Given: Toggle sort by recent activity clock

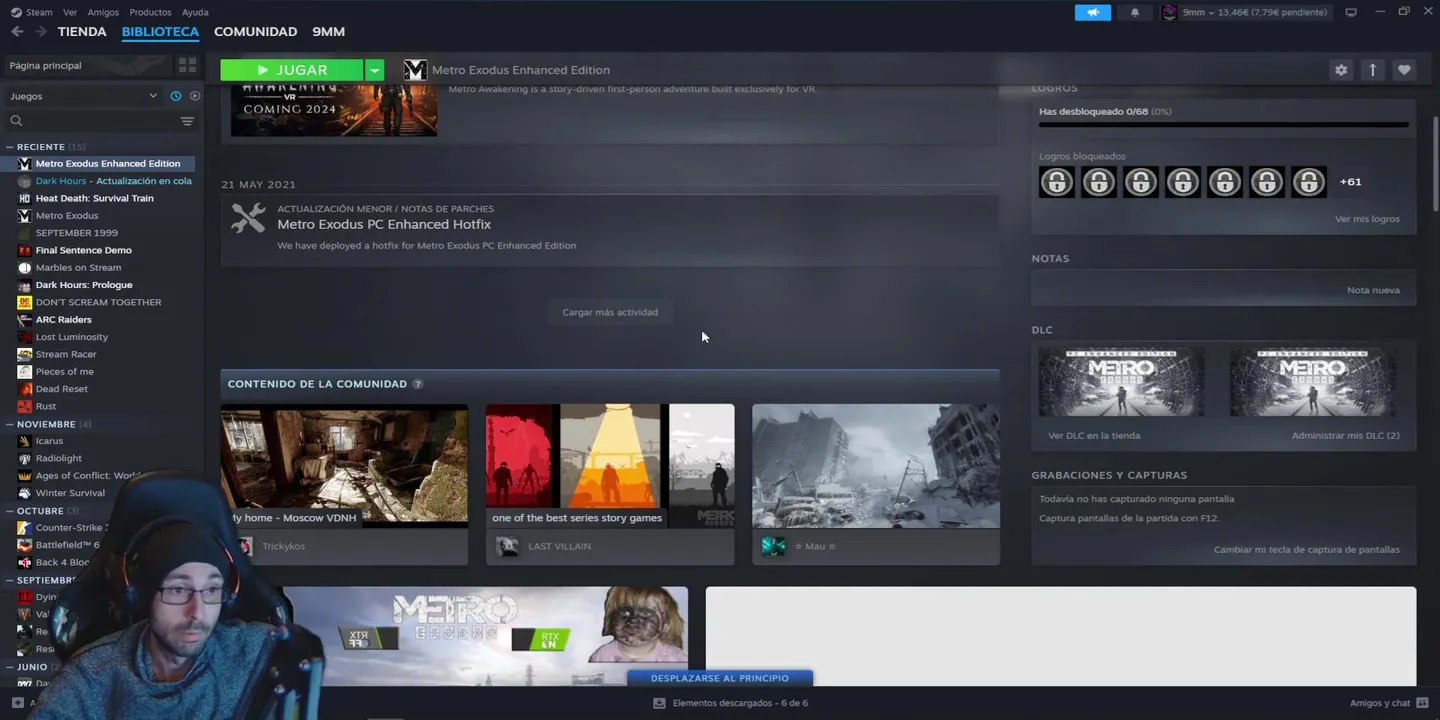Looking at the screenshot, I should click(x=176, y=96).
